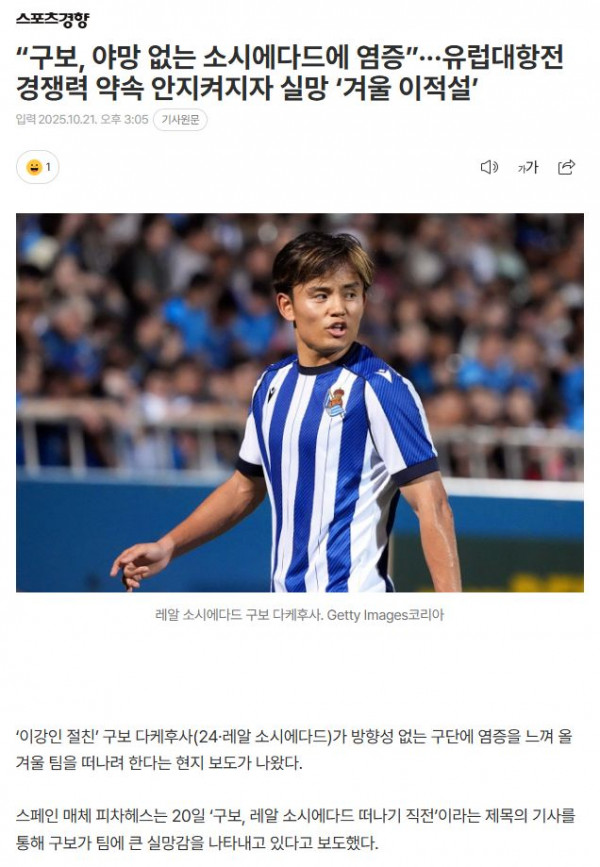Click the Getty Images코리아 credit
This screenshot has width=600, height=867.
[385, 615]
